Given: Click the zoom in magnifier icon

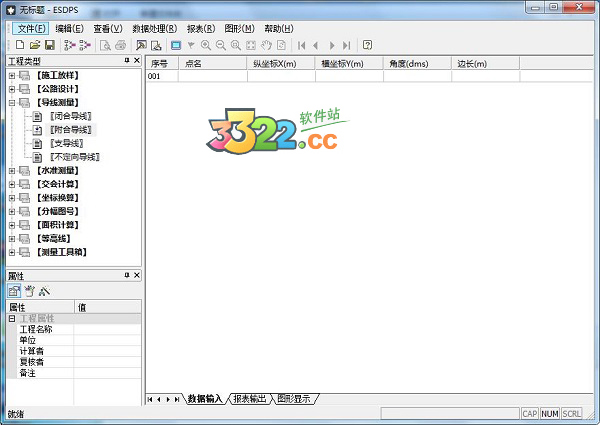Looking at the screenshot, I should click(206, 45).
